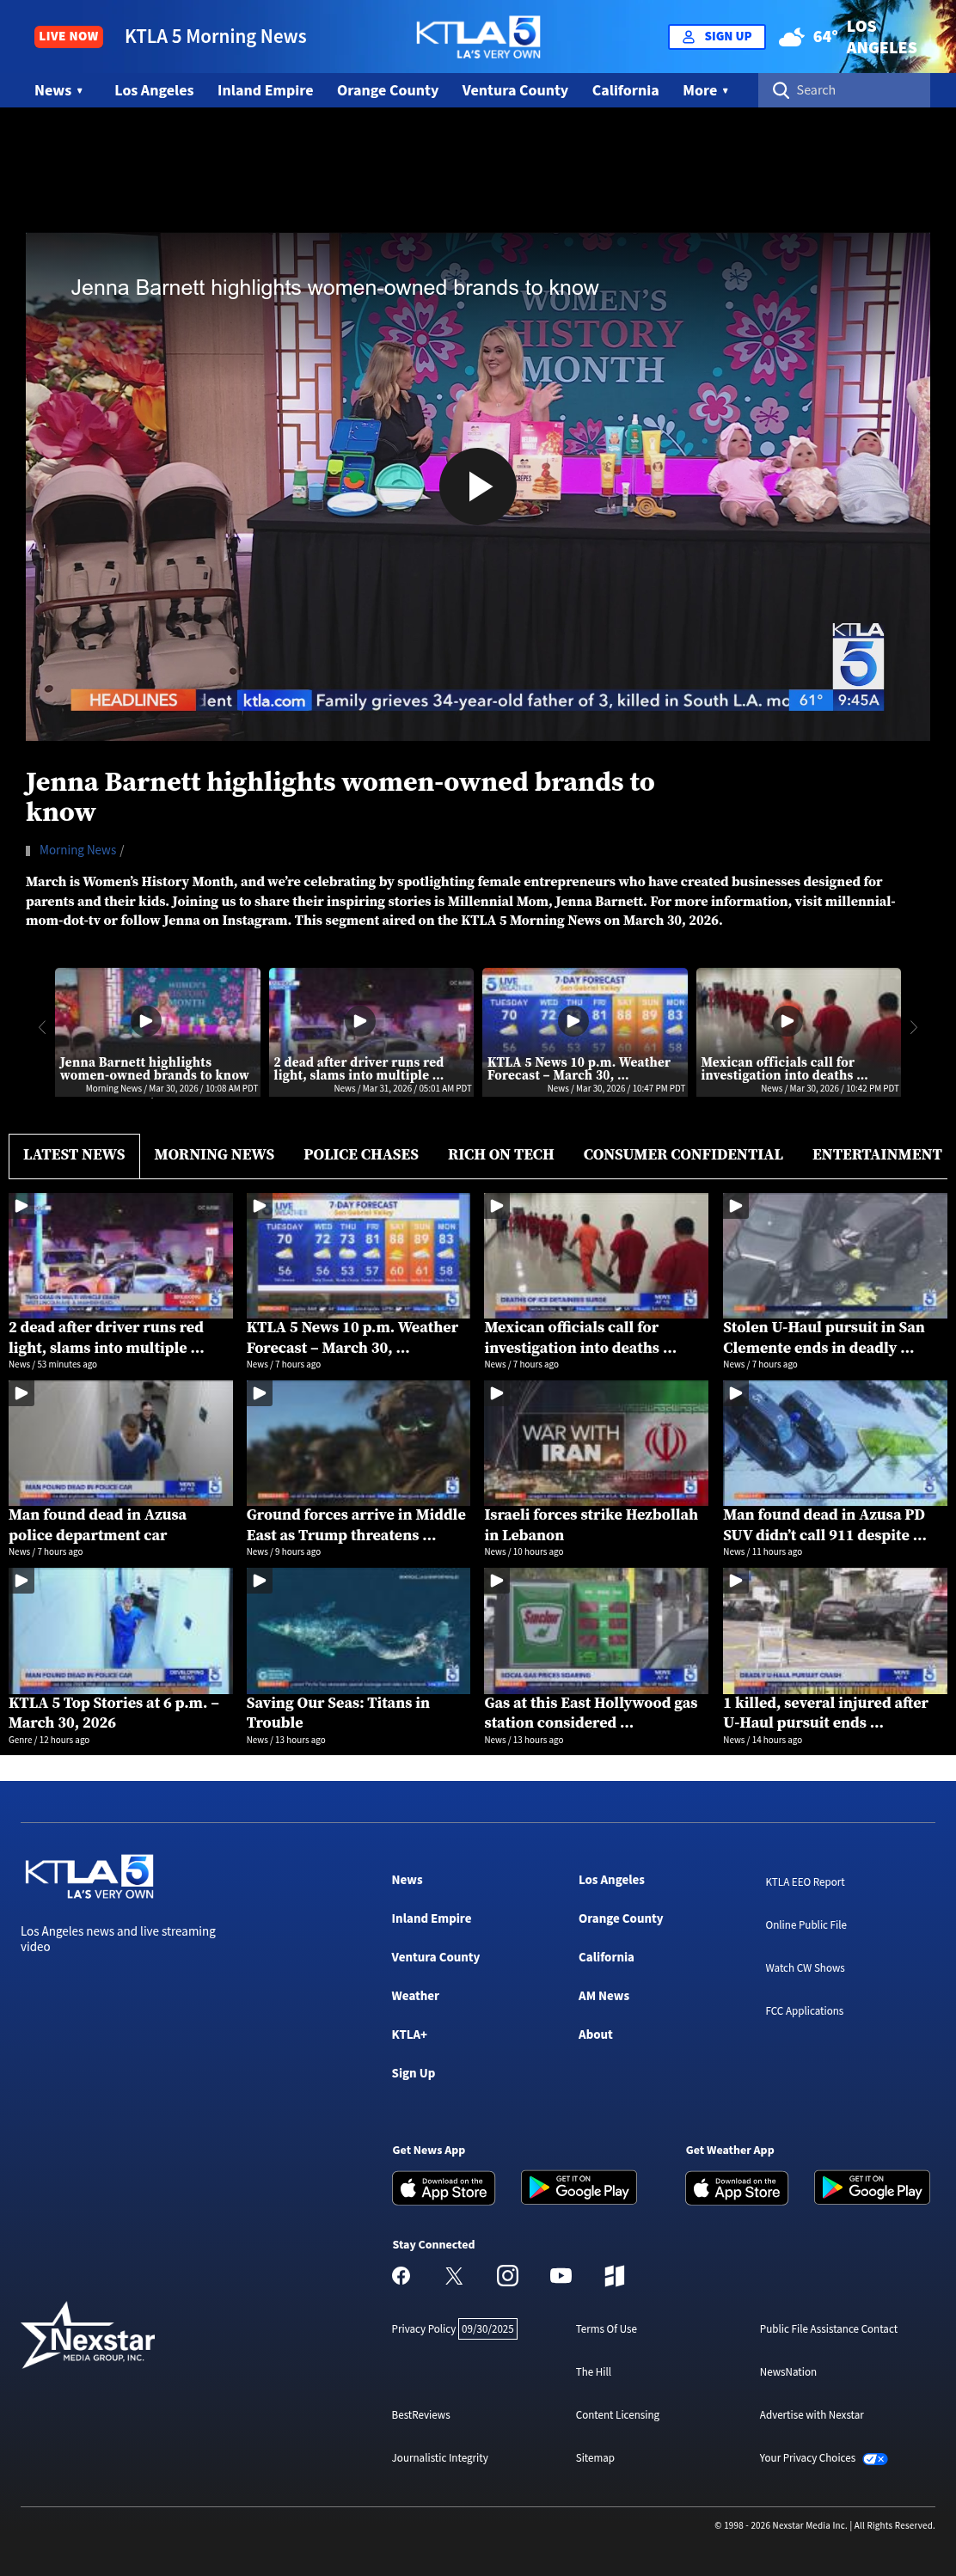
Task: Open the Watch CW Shows link
Action: click(805, 1968)
